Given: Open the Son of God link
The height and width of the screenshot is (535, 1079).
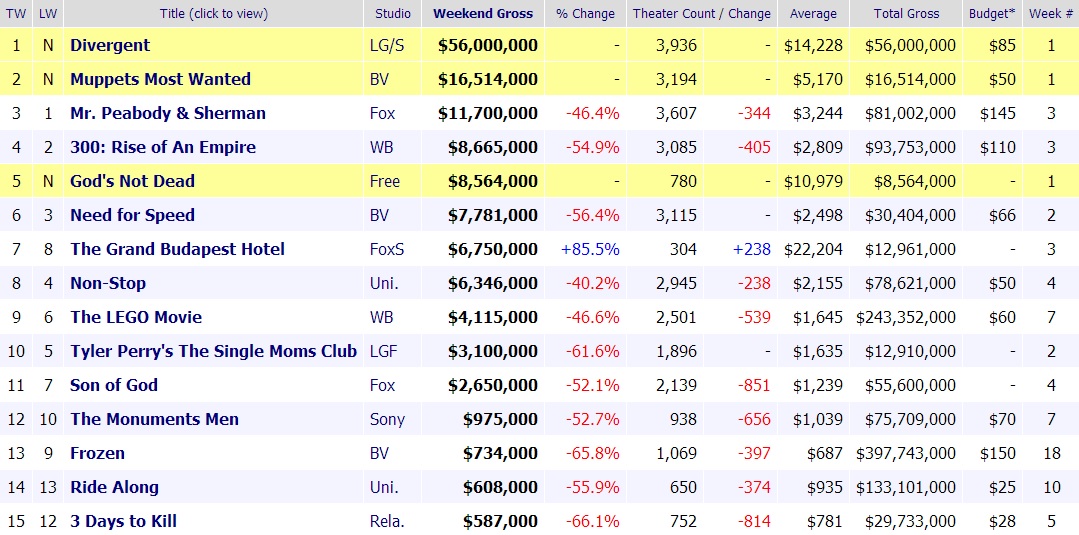Looking at the screenshot, I should coord(114,385).
